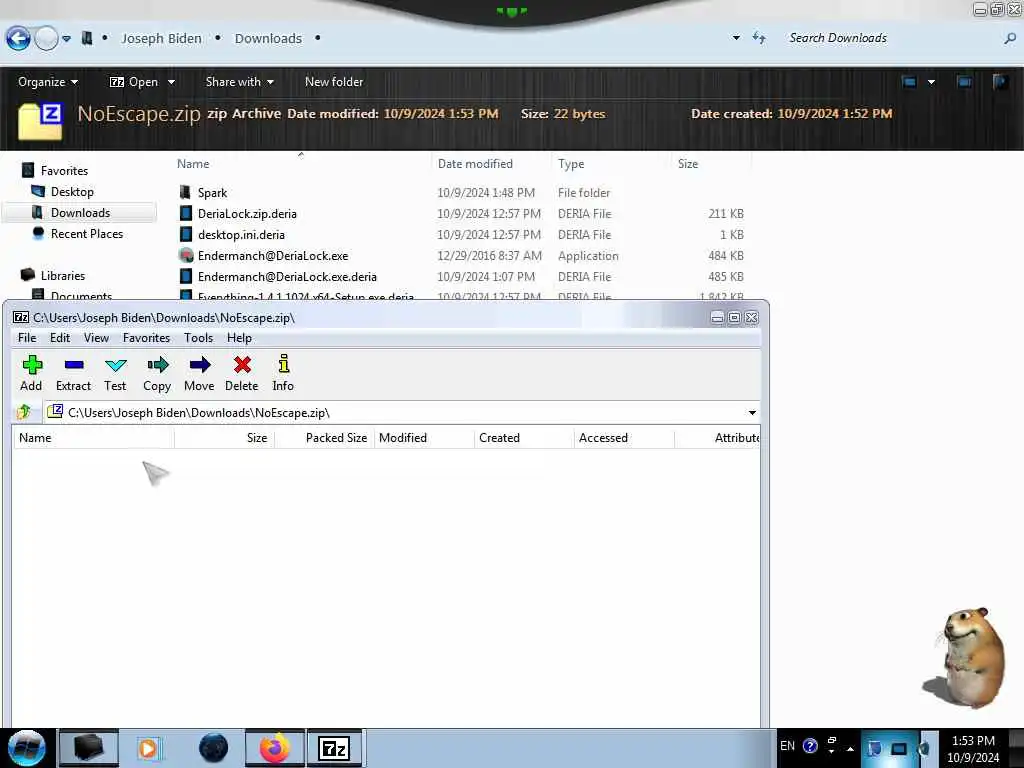Viewport: 1024px width, 768px height.
Task: Open the Organize dropdown menu
Action: coord(48,82)
